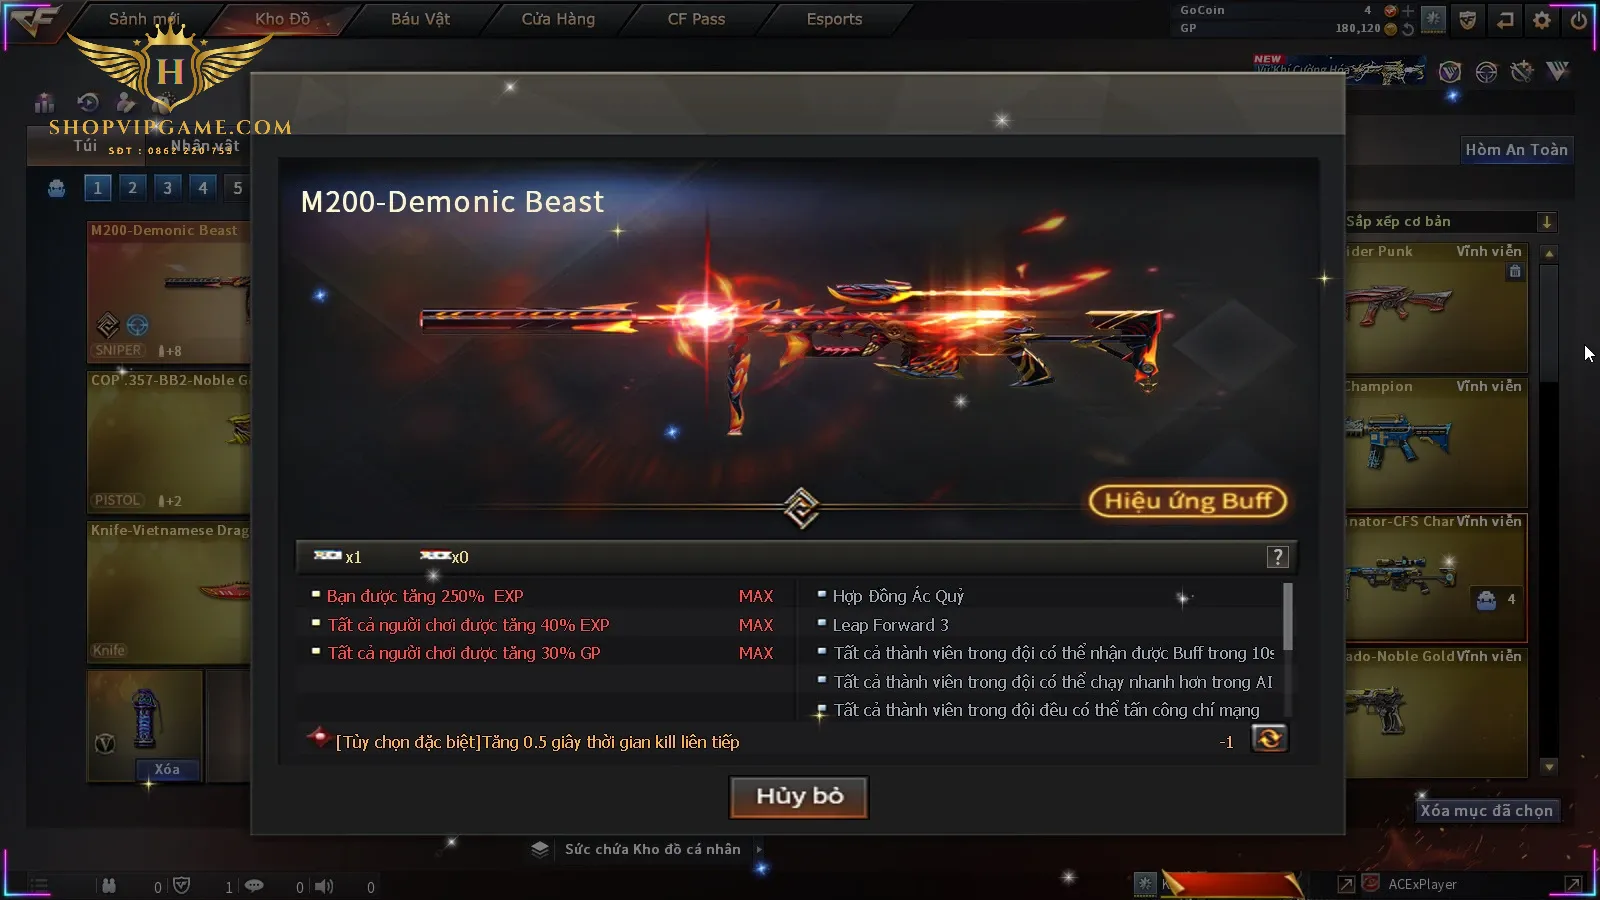
Task: Click the reroll special option refresh icon
Action: [1269, 738]
